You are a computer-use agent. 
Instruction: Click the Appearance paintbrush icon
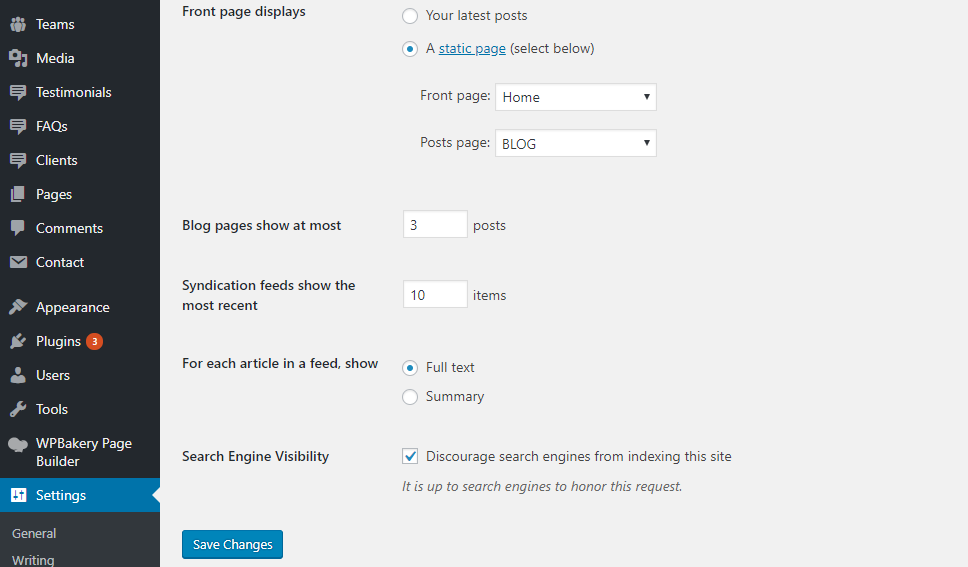coord(18,307)
